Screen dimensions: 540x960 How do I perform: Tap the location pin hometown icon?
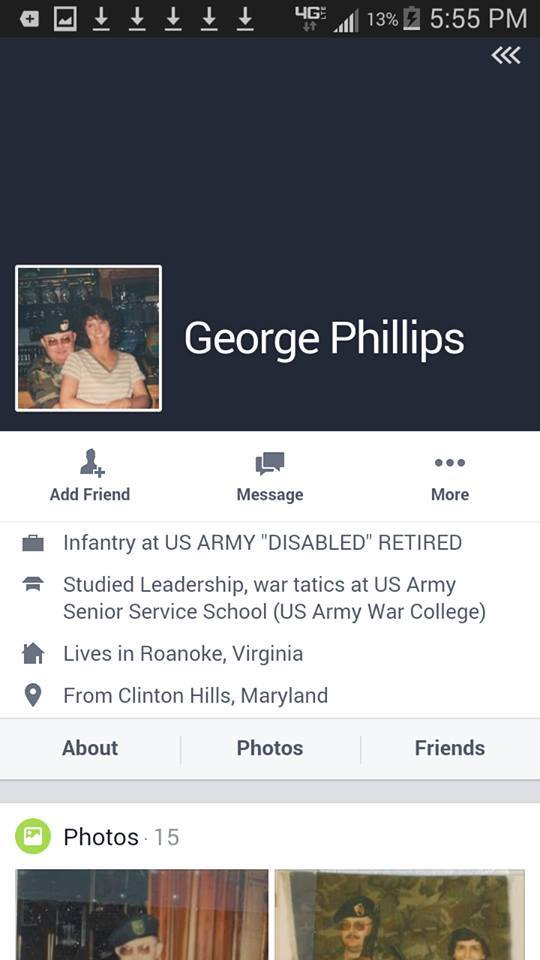tap(32, 696)
